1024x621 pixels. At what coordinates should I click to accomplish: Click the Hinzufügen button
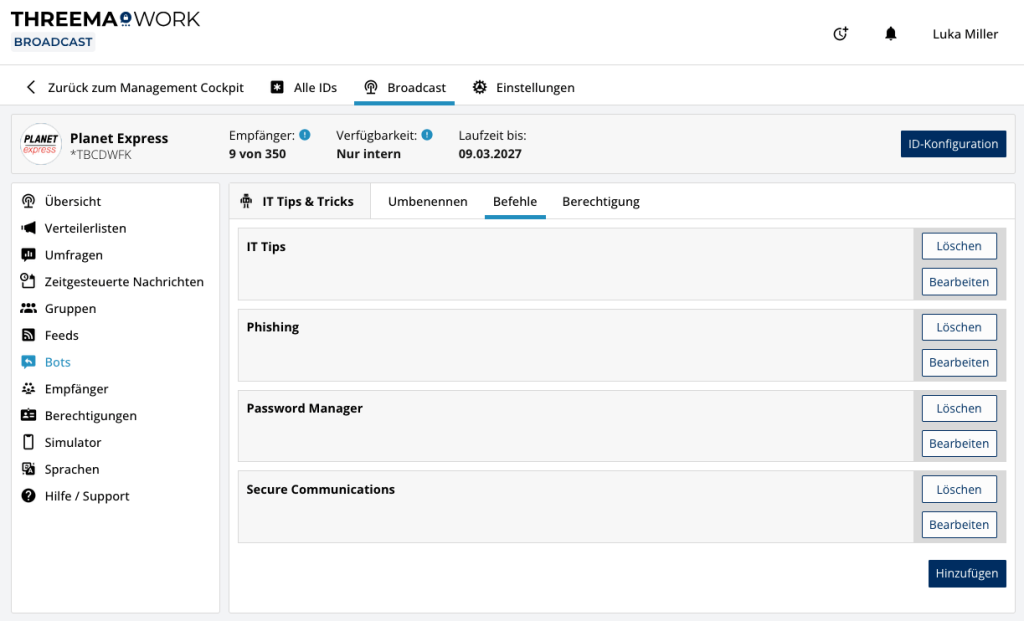click(967, 573)
